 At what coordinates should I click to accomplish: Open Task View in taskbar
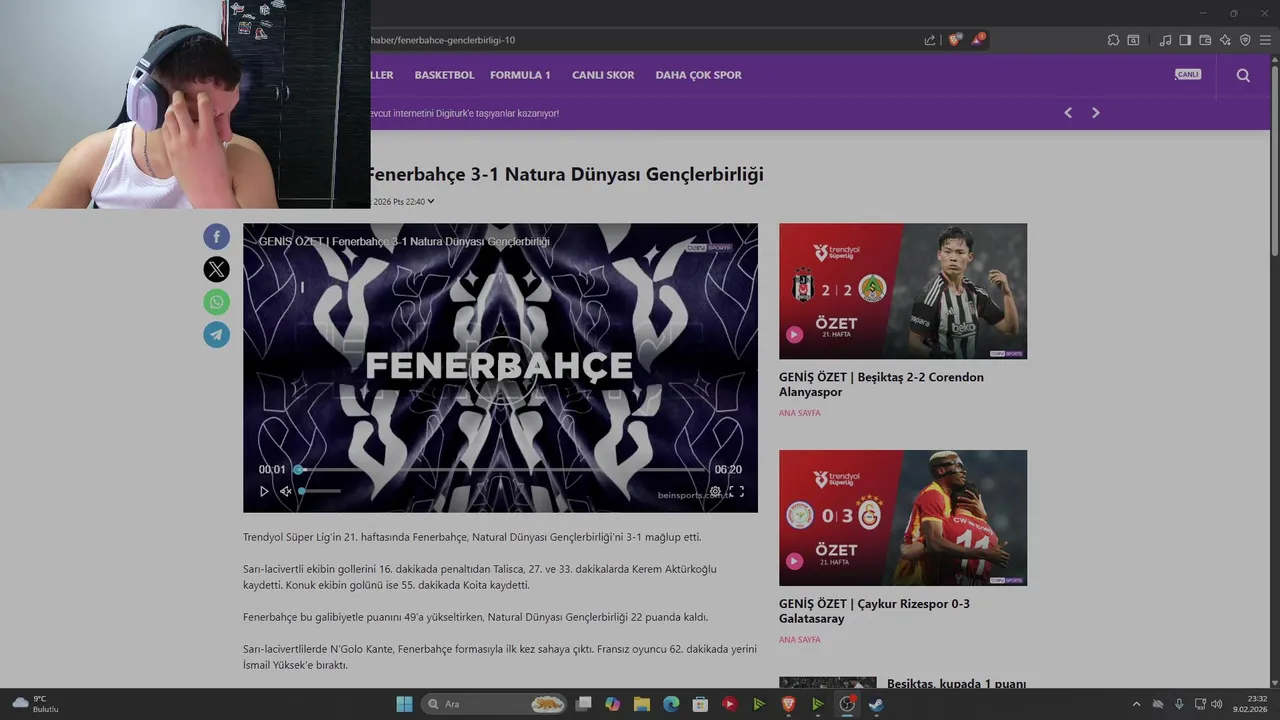pyautogui.click(x=584, y=704)
